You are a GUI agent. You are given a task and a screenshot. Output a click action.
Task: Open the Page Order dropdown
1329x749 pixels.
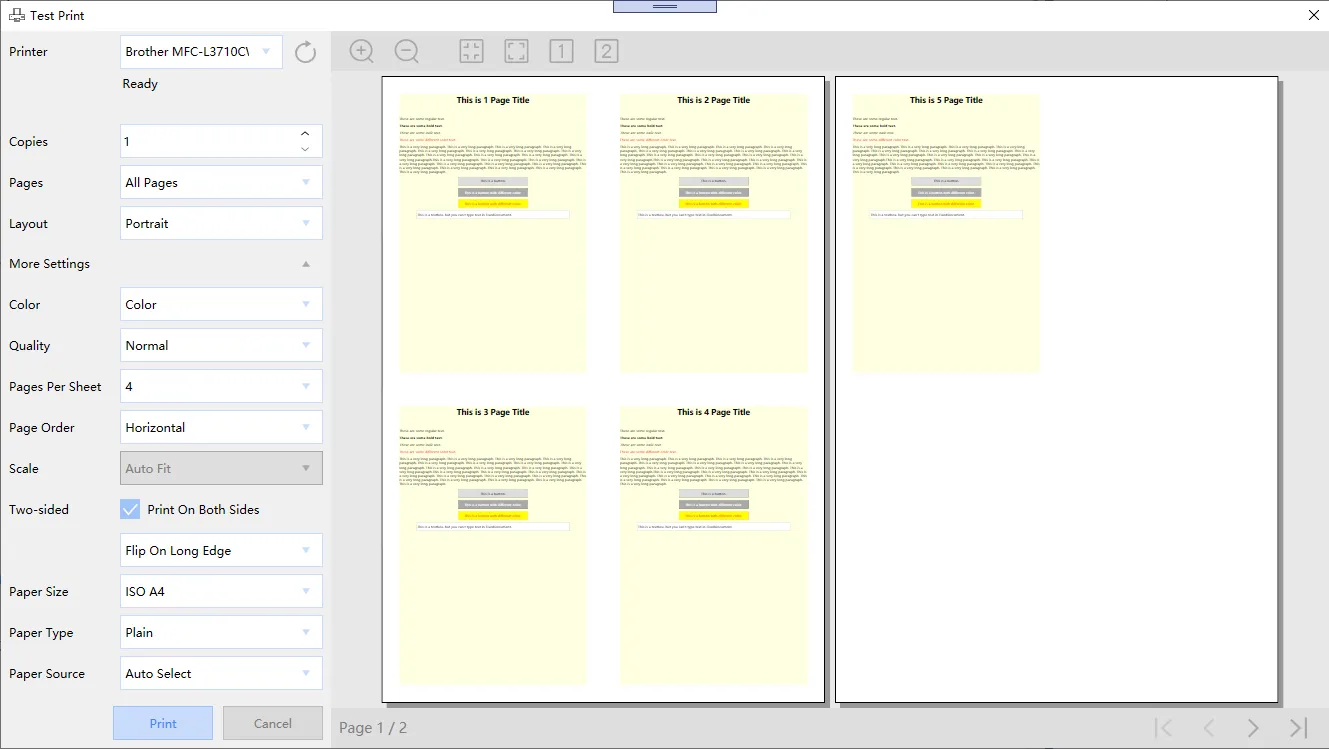click(221, 428)
